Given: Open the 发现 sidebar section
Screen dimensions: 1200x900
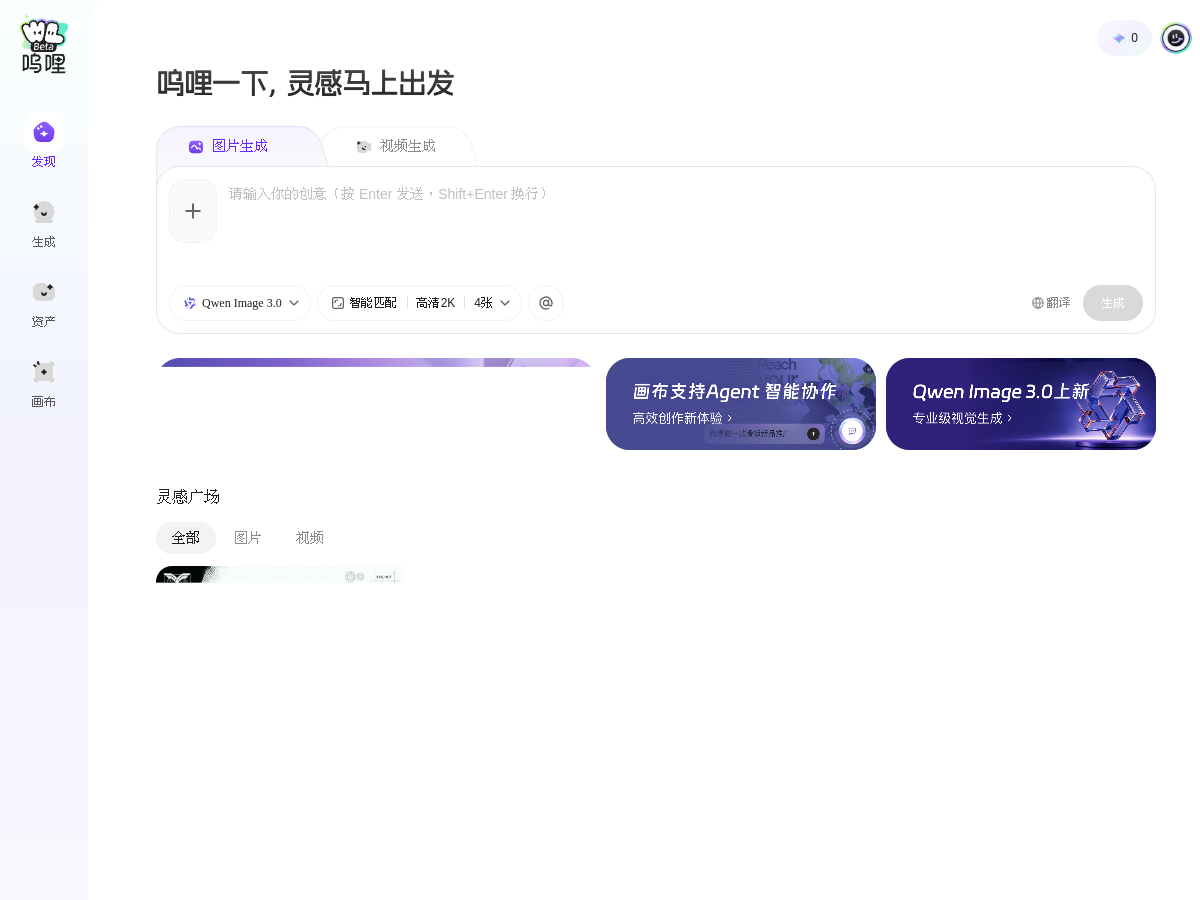Looking at the screenshot, I should (x=44, y=141).
